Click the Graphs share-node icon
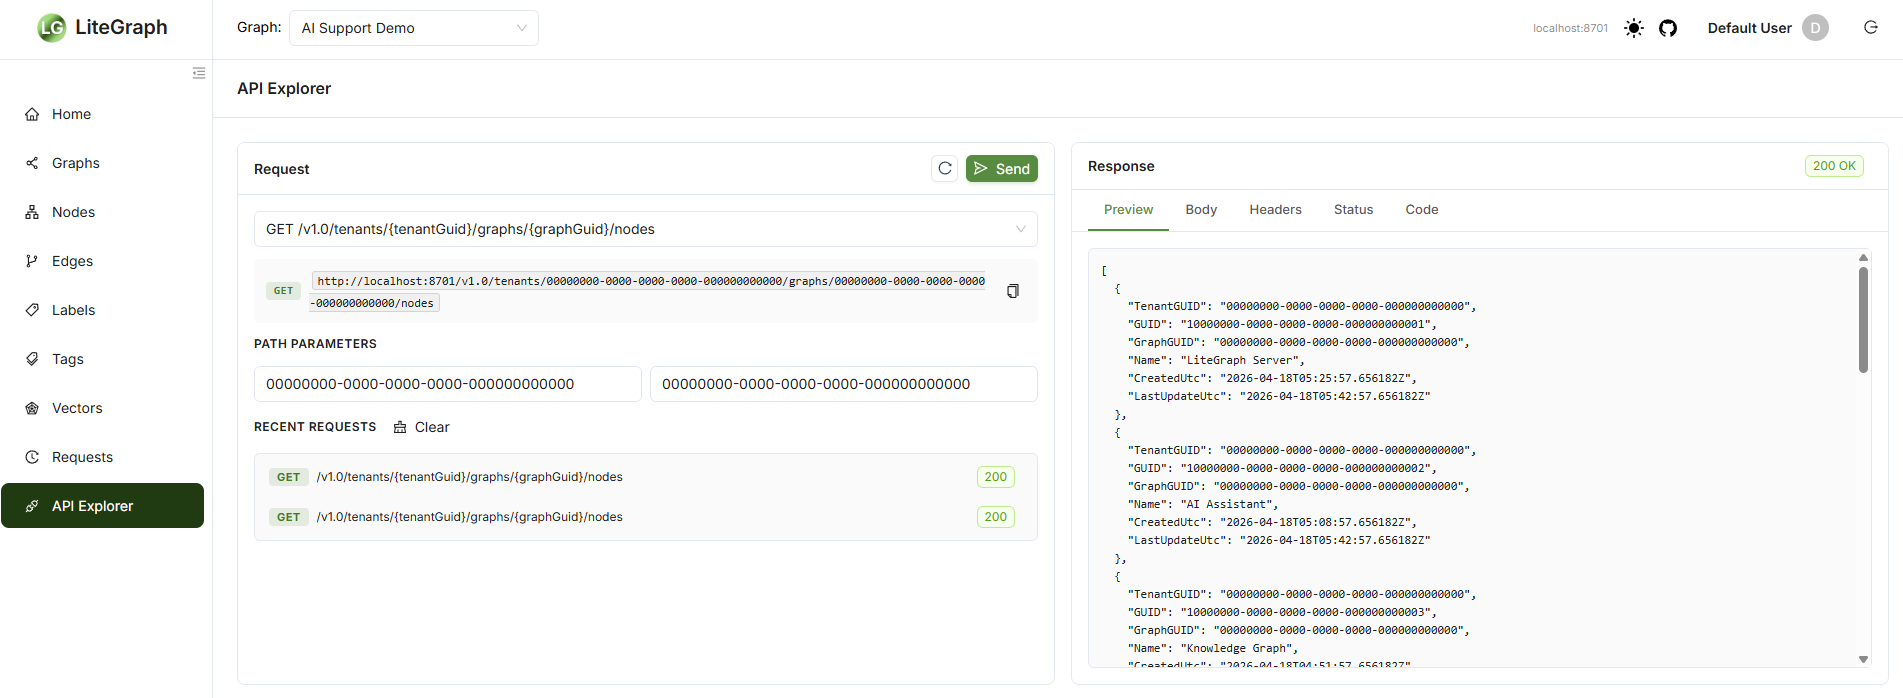1903x698 pixels. coord(32,163)
